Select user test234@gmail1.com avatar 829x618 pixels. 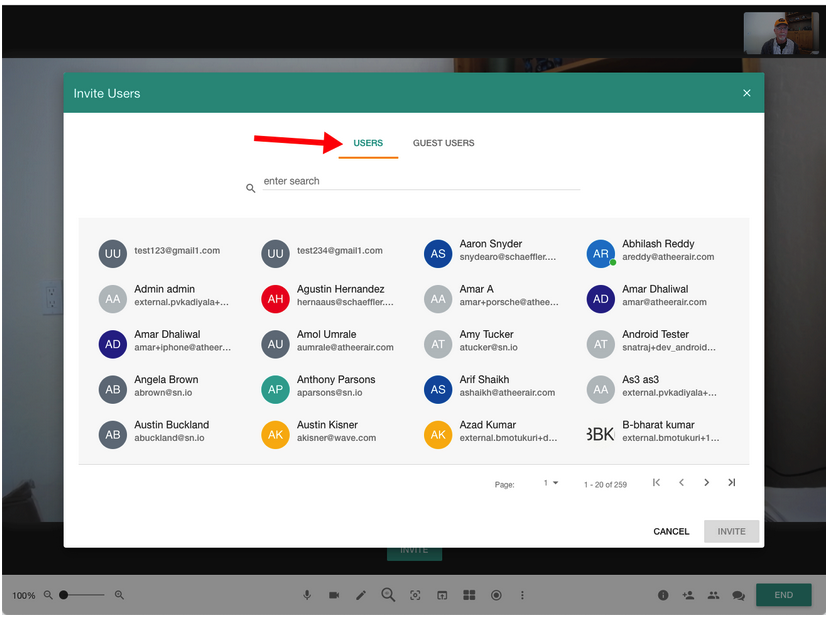pos(275,254)
